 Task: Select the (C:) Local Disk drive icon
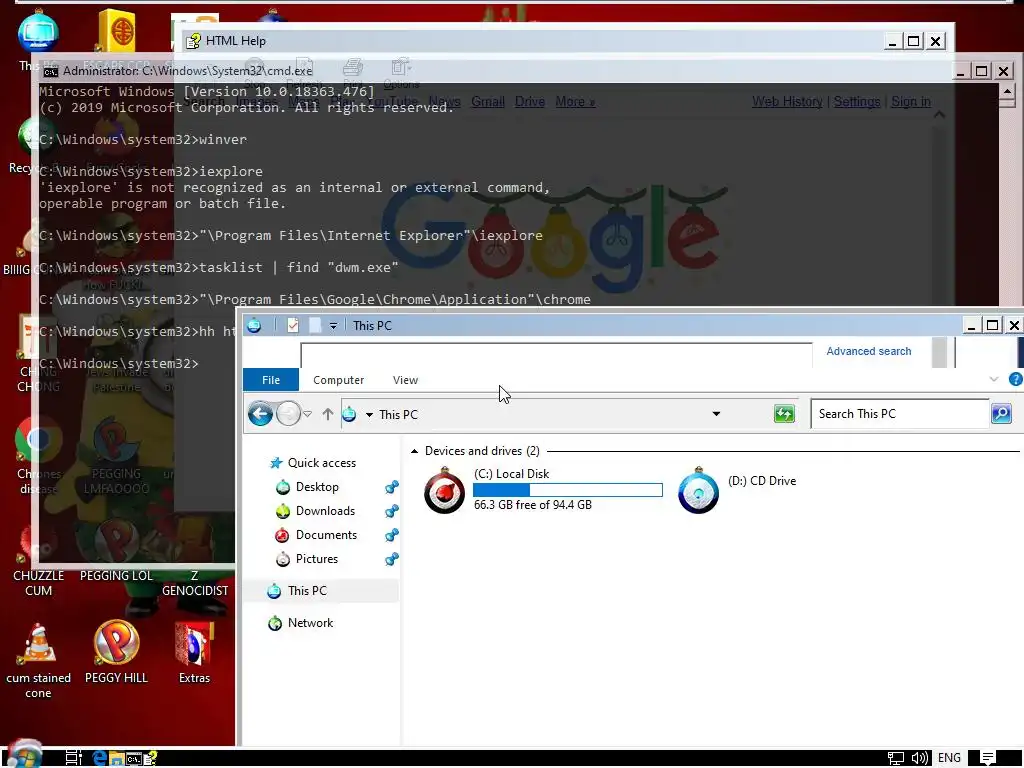(x=444, y=490)
